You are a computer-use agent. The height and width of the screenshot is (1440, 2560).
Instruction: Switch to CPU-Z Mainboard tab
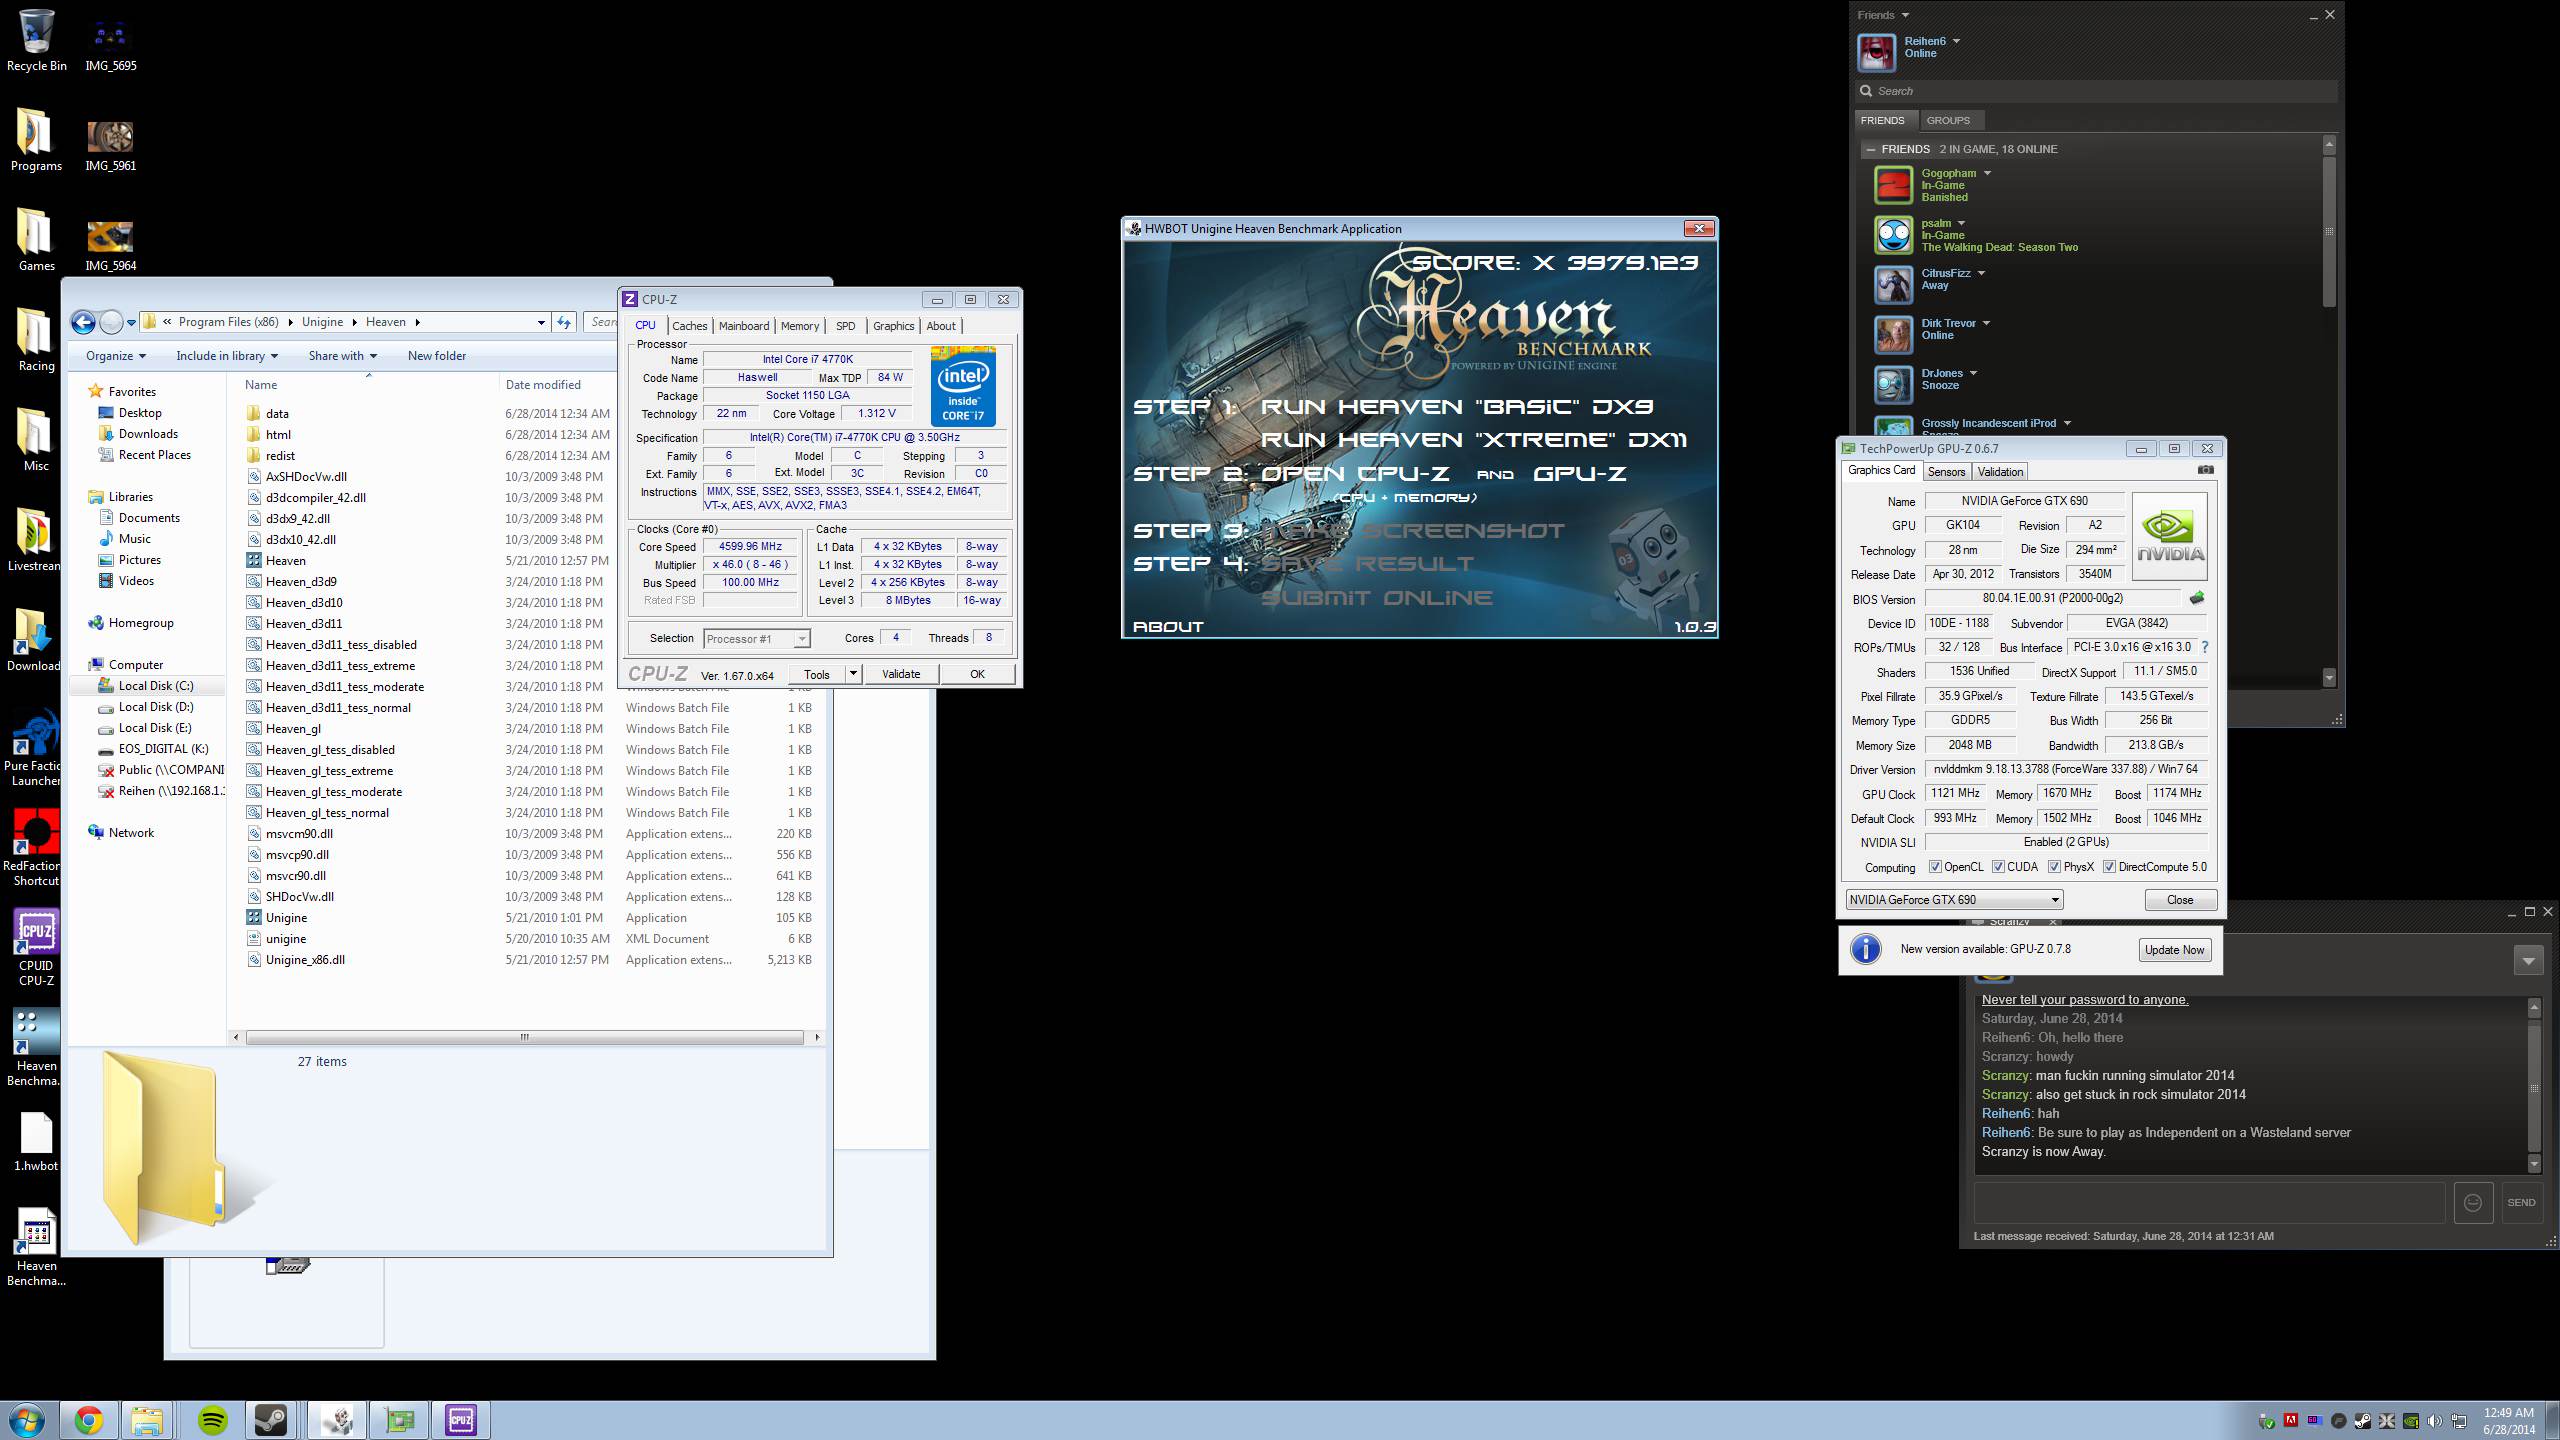point(744,326)
